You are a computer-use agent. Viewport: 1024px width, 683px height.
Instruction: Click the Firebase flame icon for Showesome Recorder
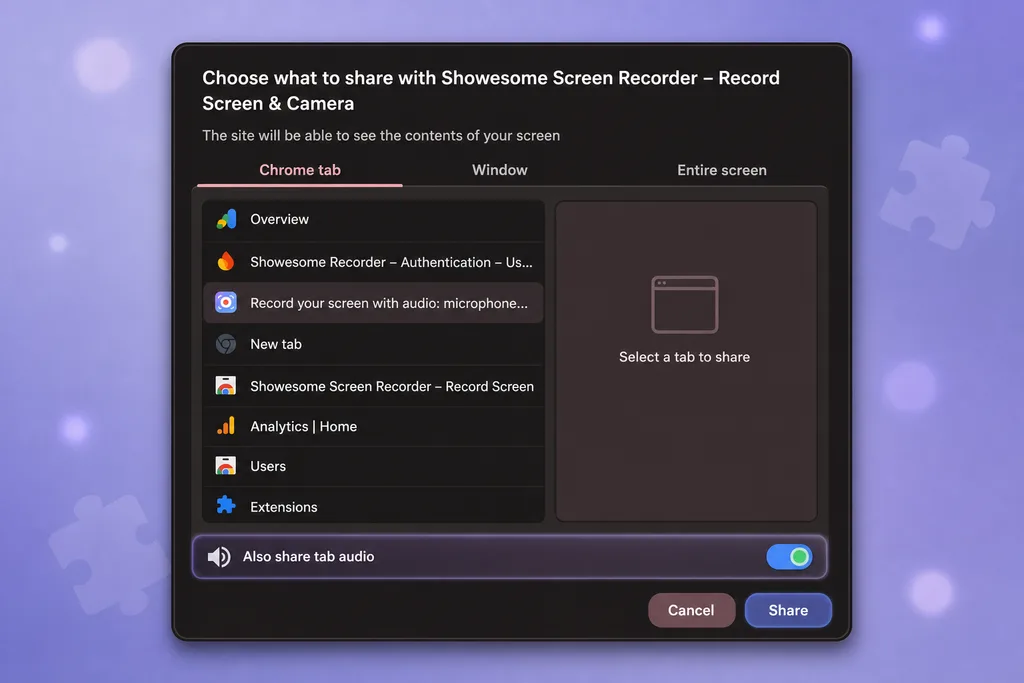pyautogui.click(x=226, y=262)
